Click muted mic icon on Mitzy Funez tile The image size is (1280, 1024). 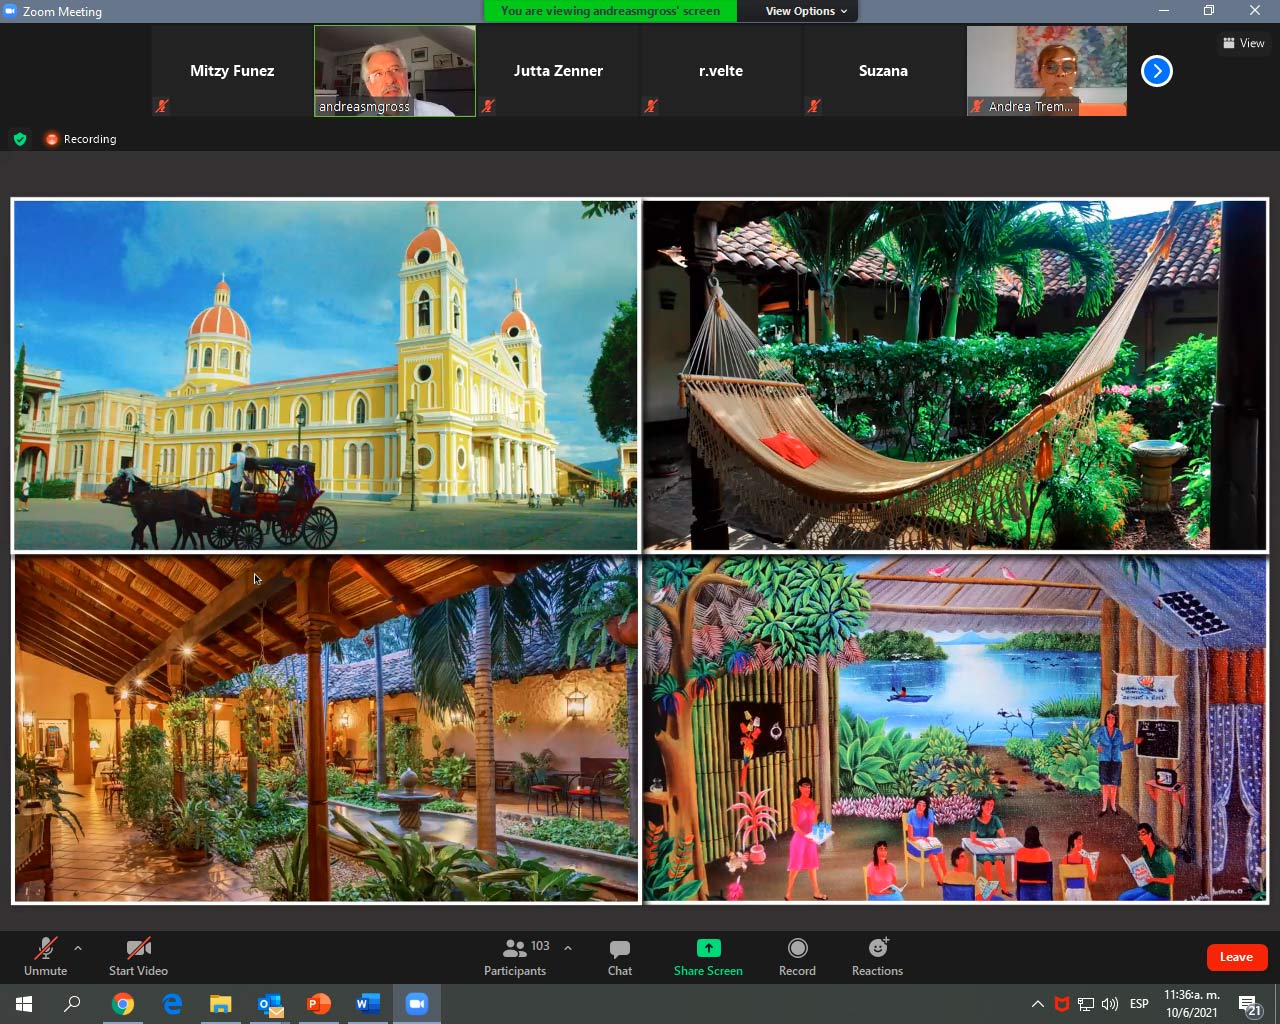(x=162, y=106)
